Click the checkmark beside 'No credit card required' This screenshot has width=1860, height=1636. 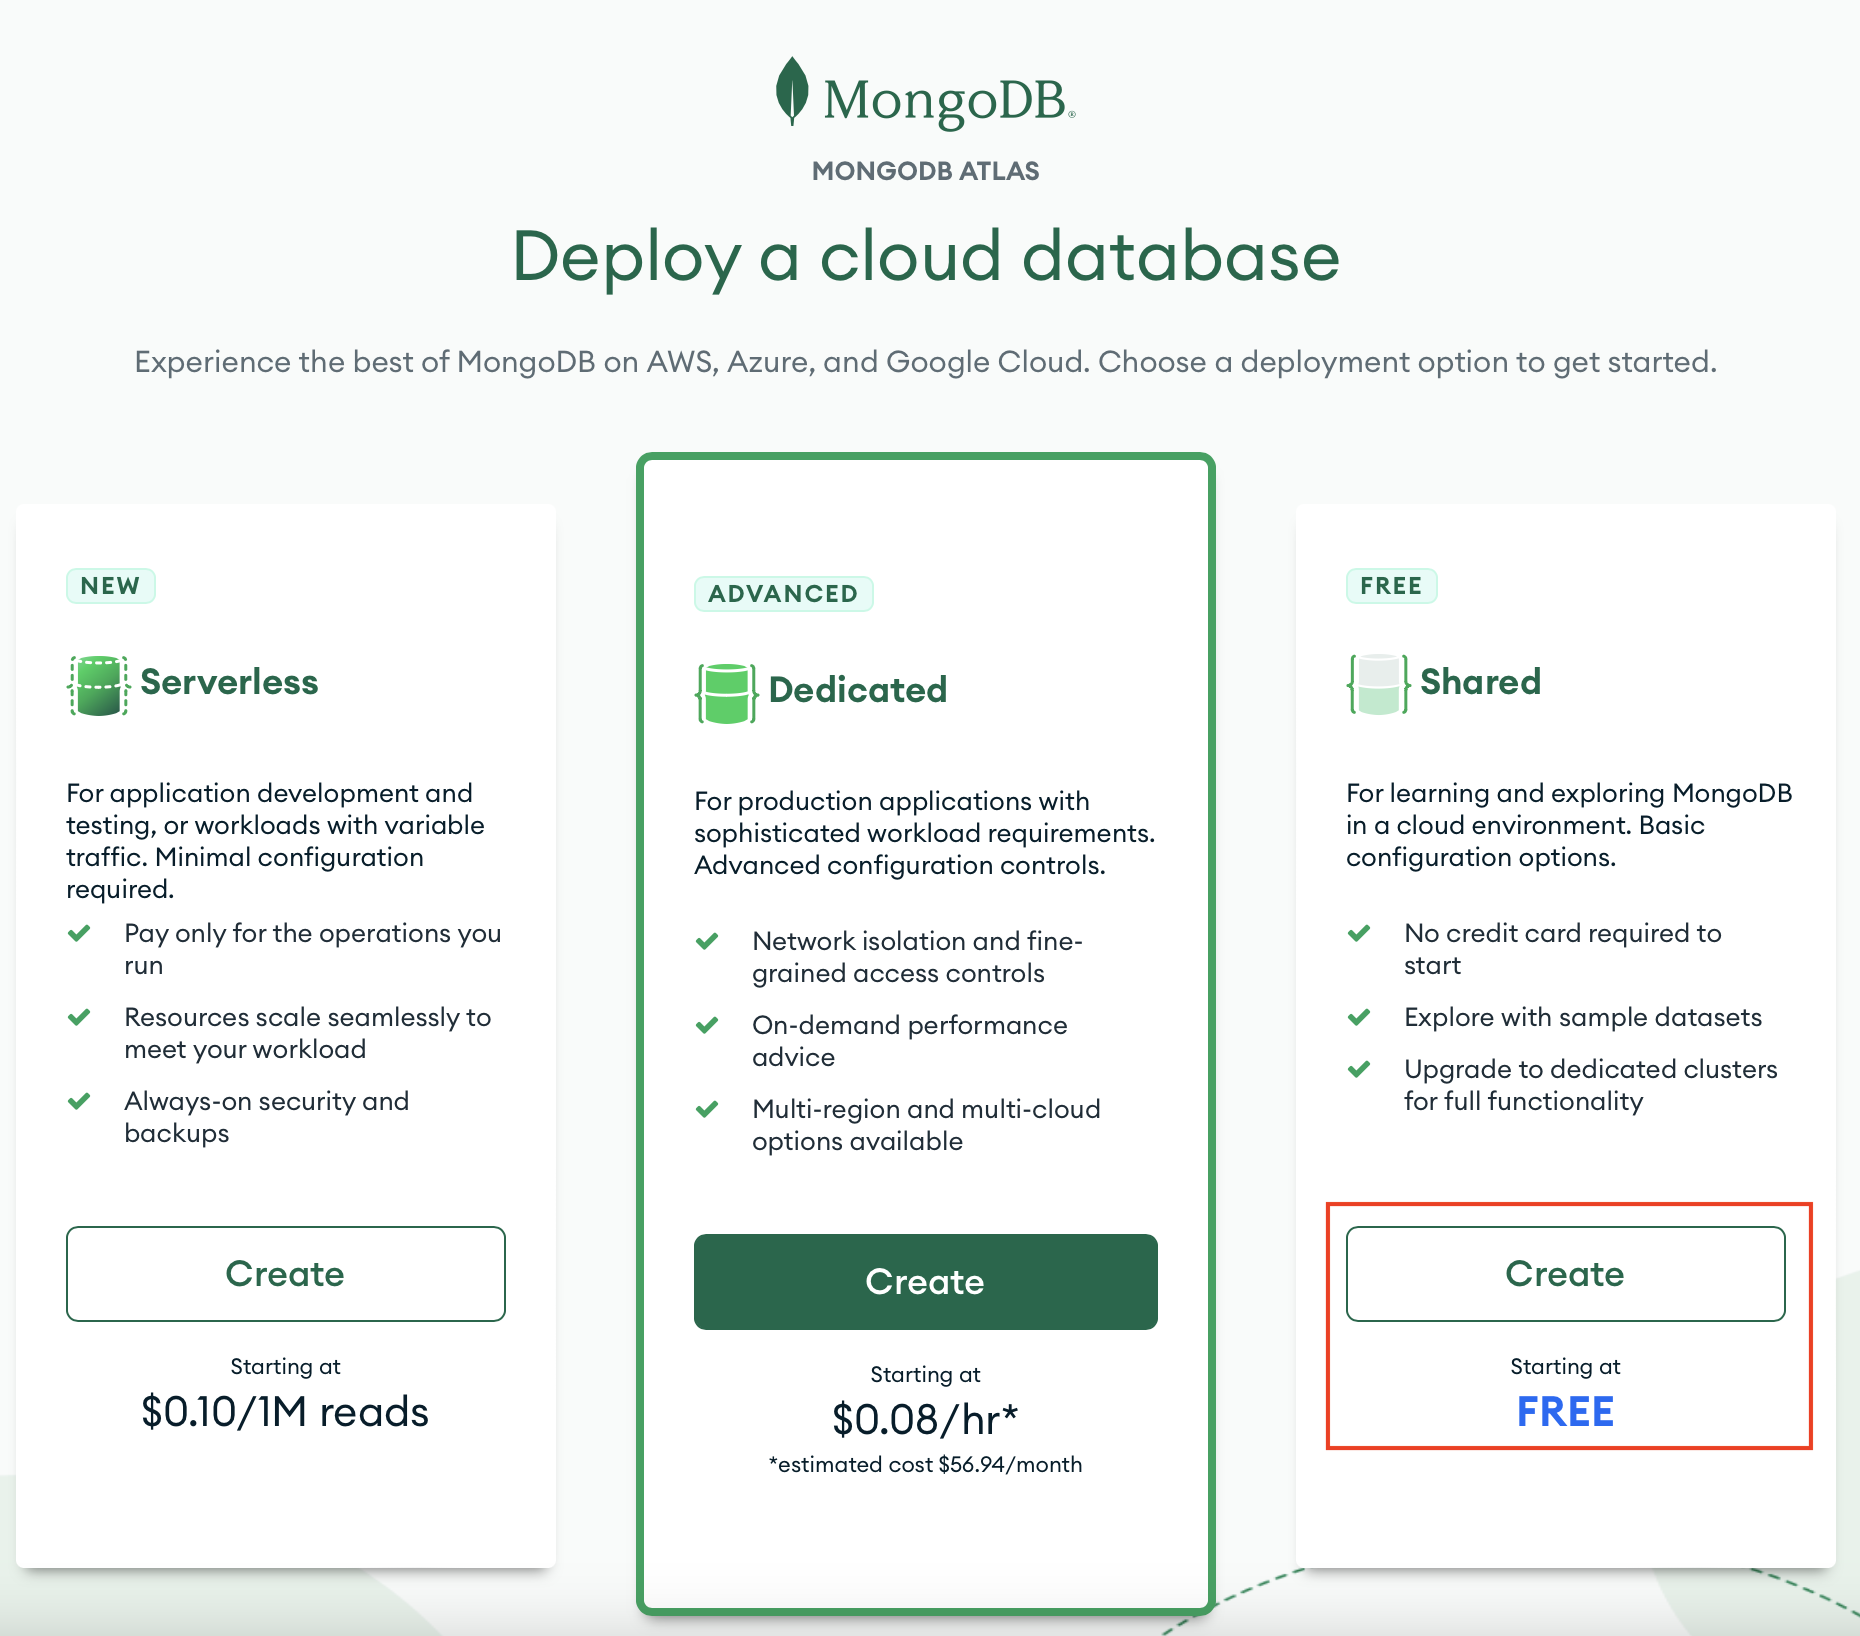tap(1360, 934)
